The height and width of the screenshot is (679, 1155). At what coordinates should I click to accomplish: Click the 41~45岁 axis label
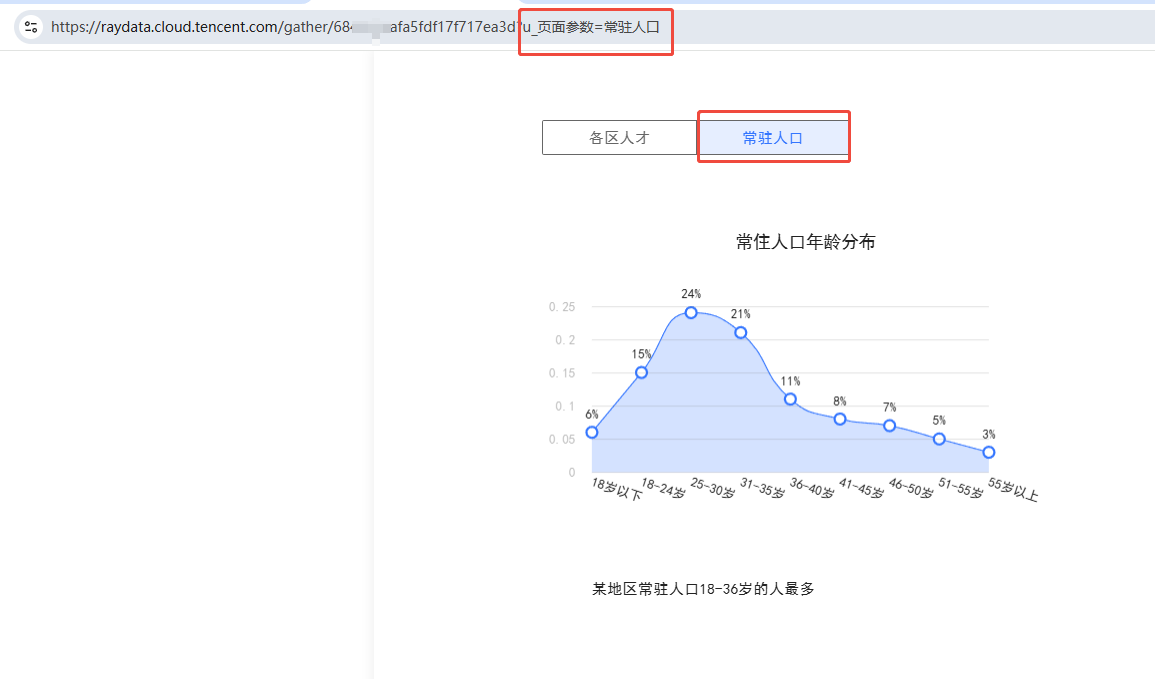click(861, 489)
